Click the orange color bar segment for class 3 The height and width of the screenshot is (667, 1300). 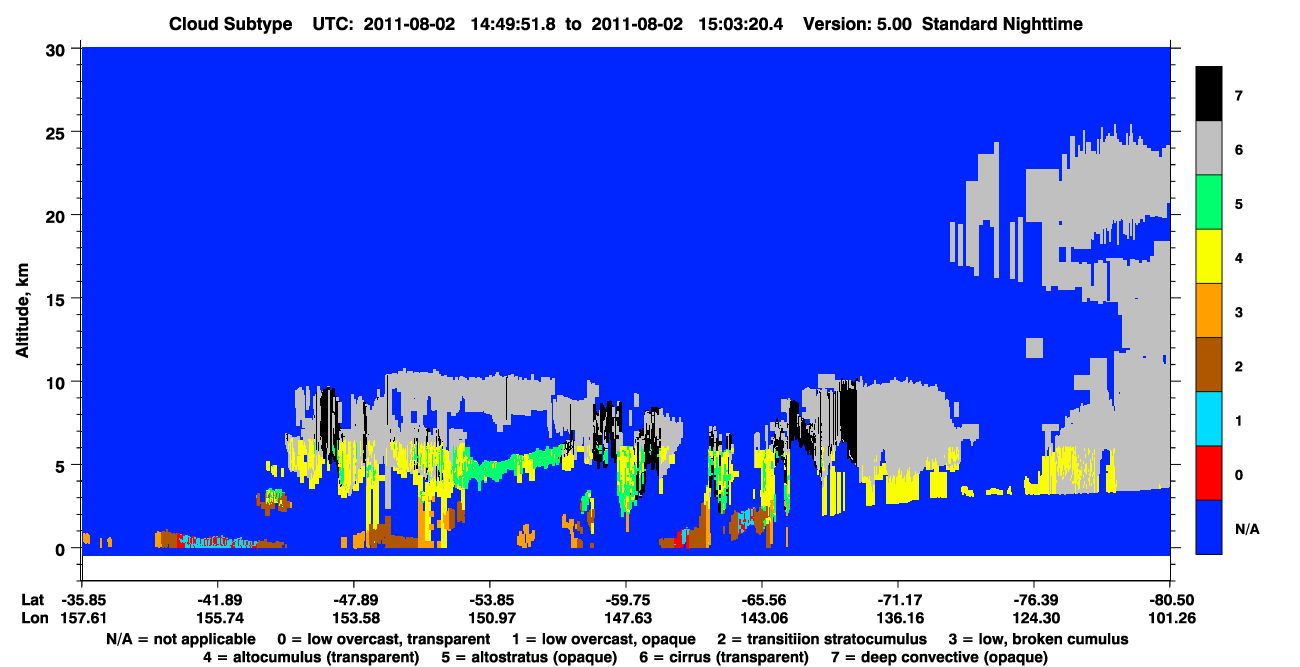pyautogui.click(x=1209, y=311)
